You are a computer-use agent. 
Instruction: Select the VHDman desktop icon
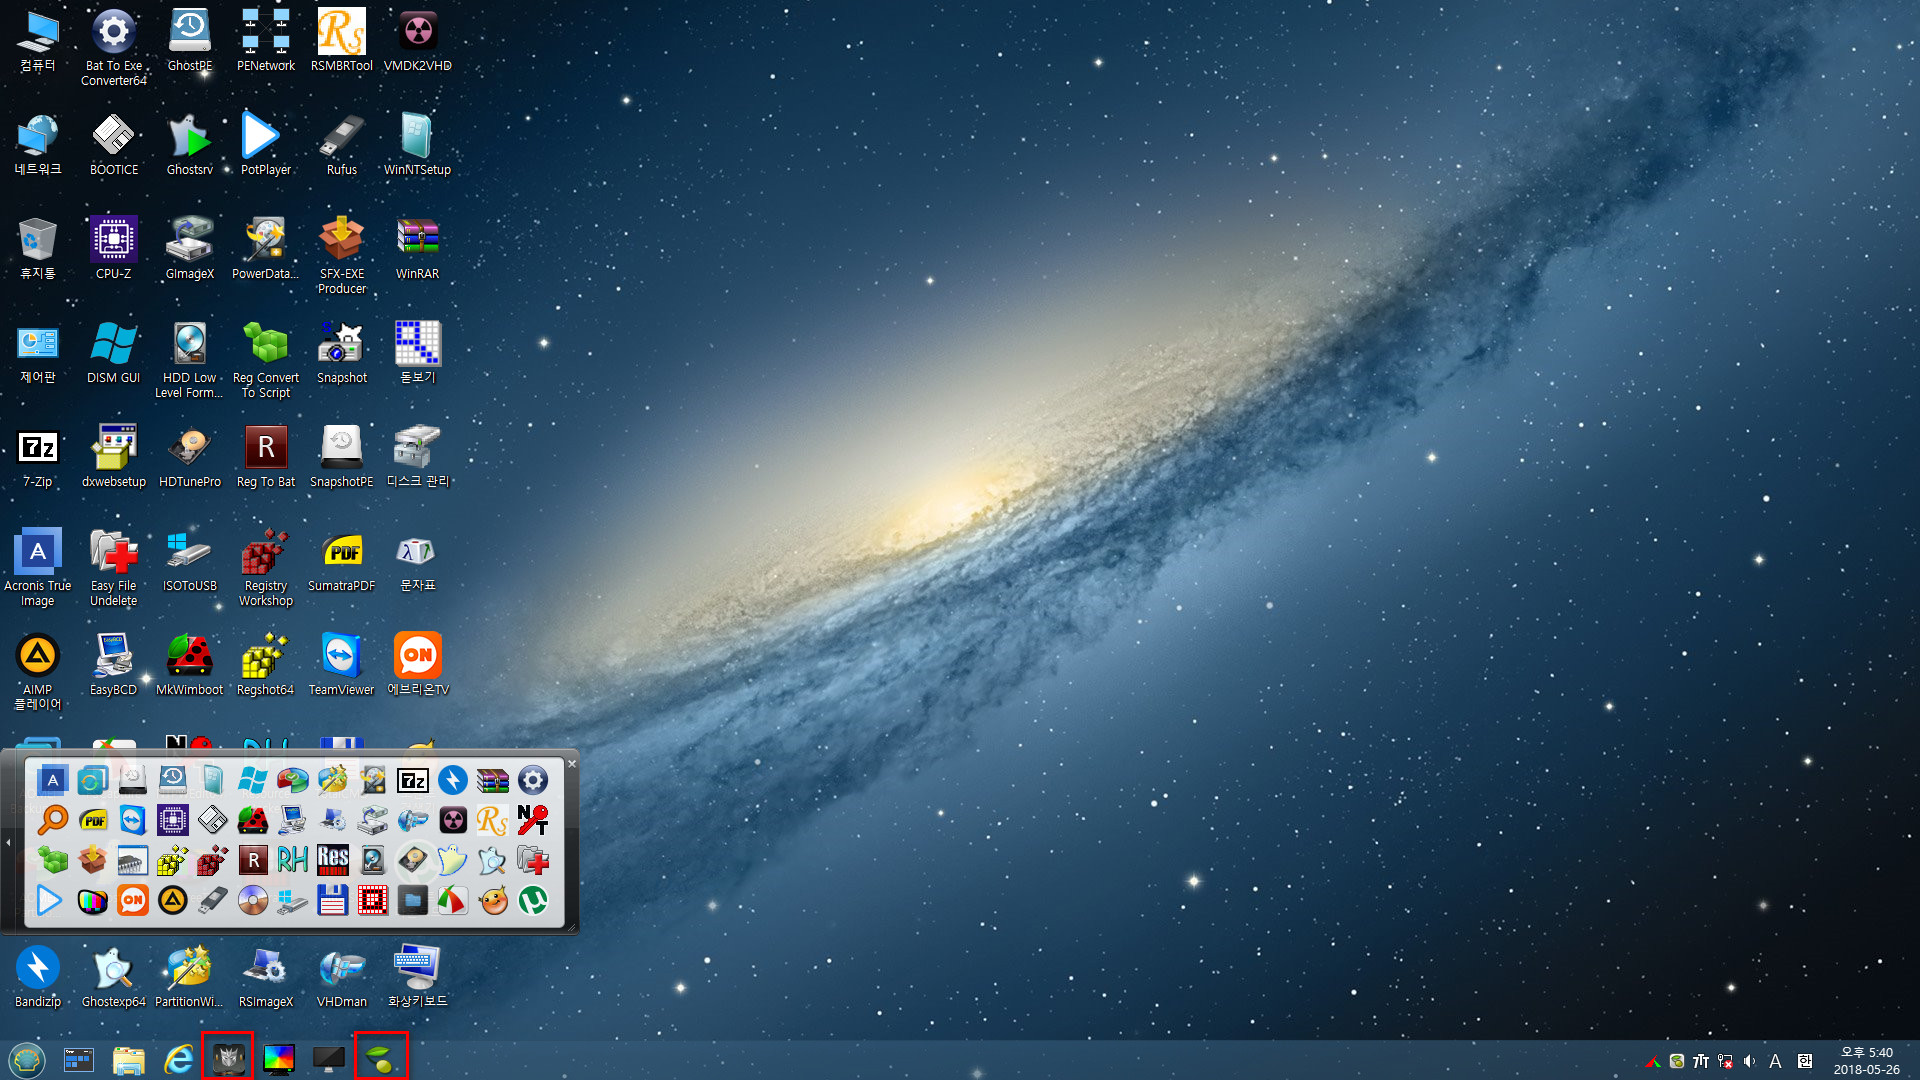342,976
